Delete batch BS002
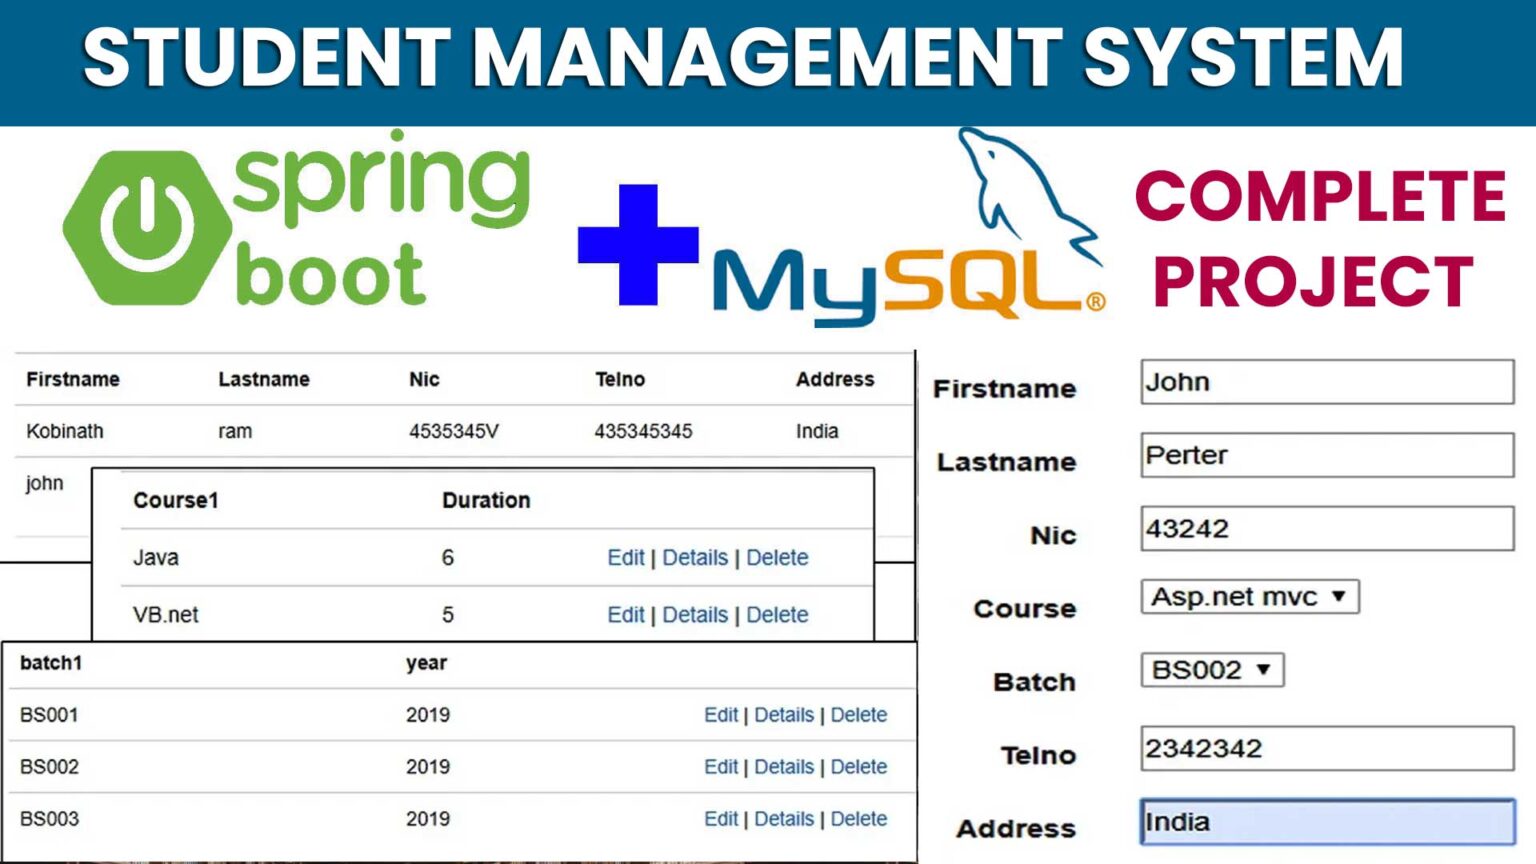This screenshot has height=864, width=1536. point(859,767)
